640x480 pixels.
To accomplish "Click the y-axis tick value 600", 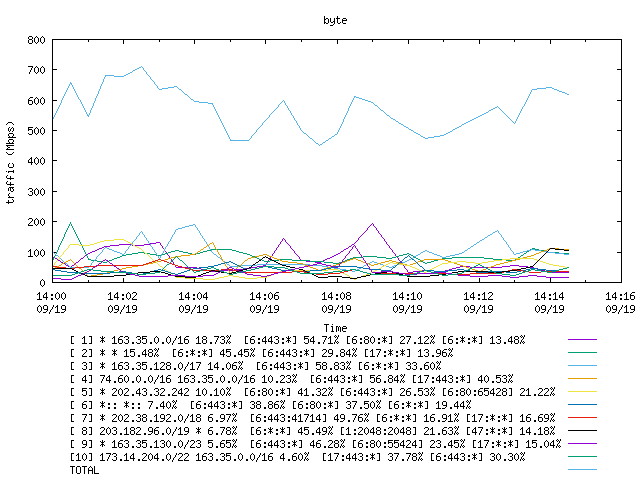I will tap(36, 101).
